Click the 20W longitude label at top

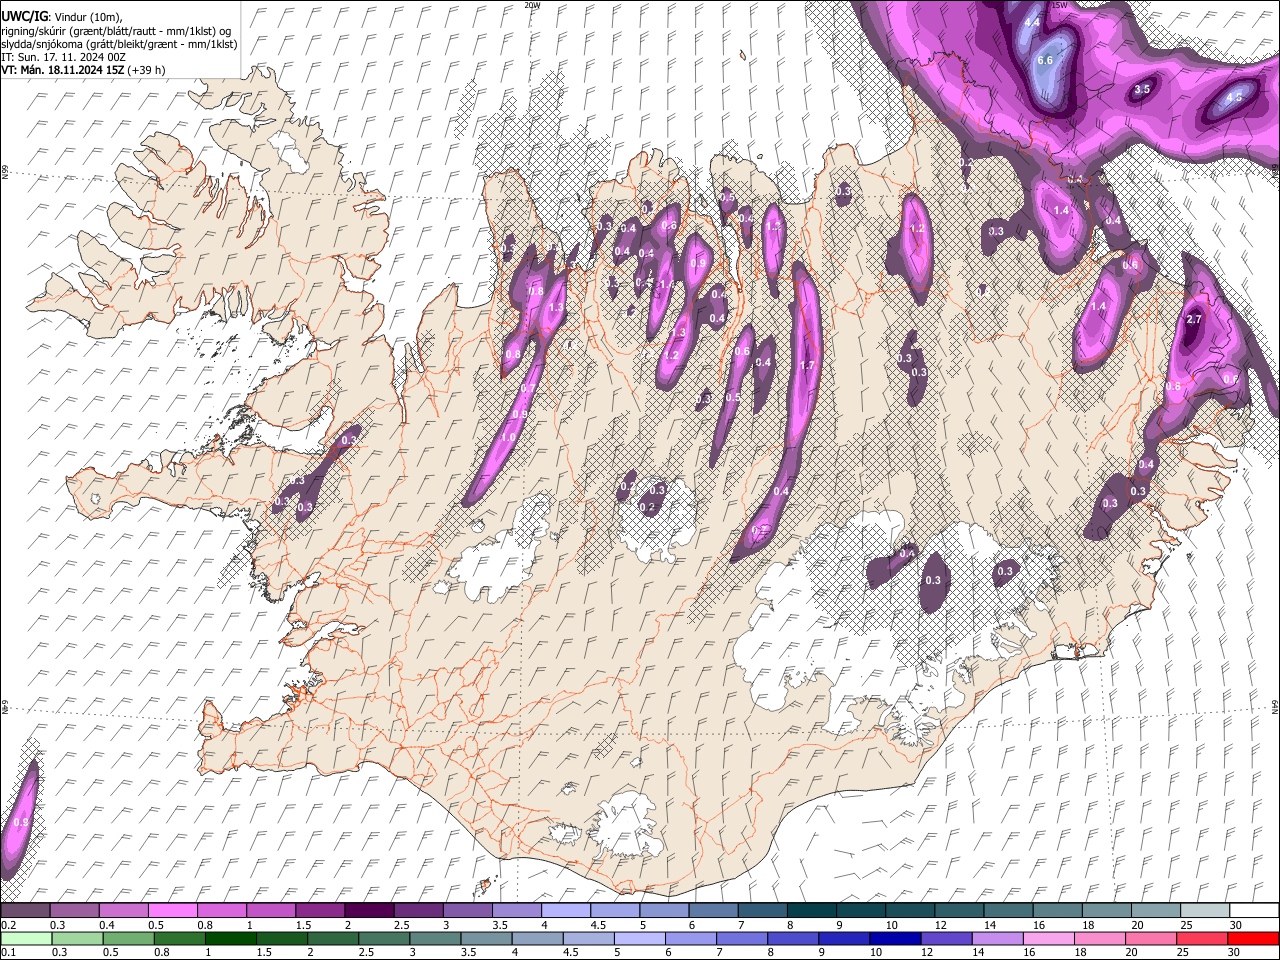[x=532, y=5]
